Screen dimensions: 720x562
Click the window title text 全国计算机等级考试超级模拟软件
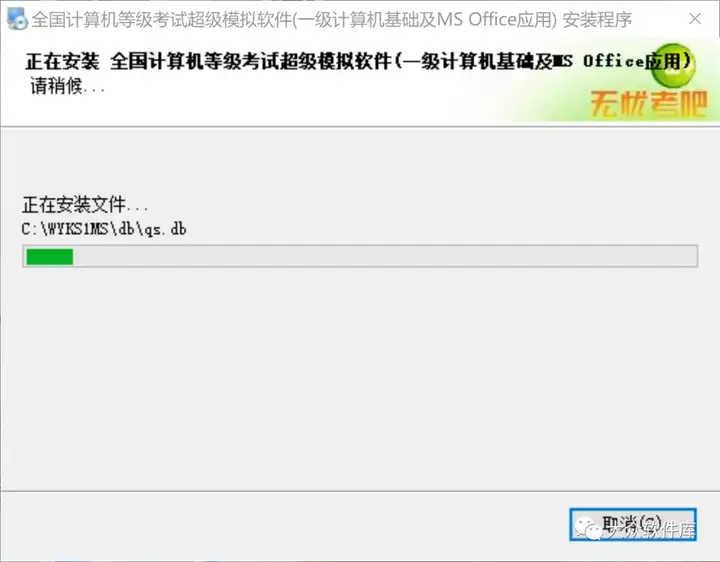[x=162, y=20]
